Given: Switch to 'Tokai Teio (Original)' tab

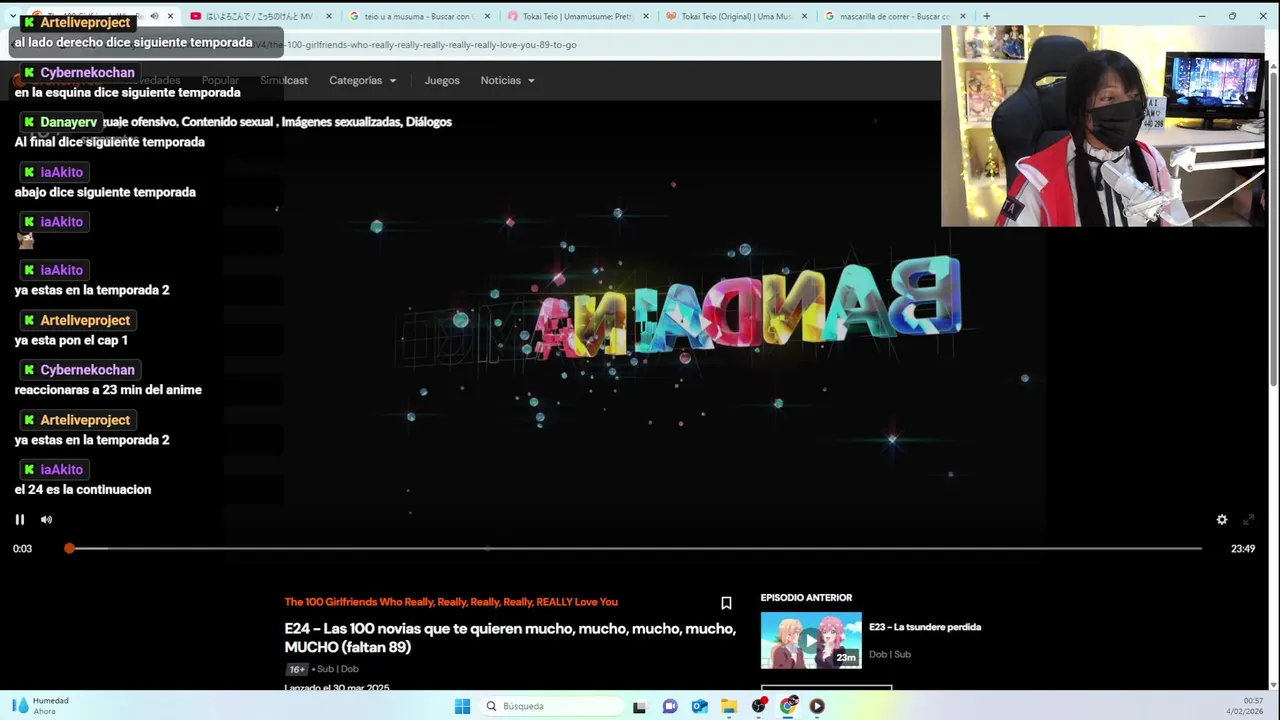Looking at the screenshot, I should point(735,16).
